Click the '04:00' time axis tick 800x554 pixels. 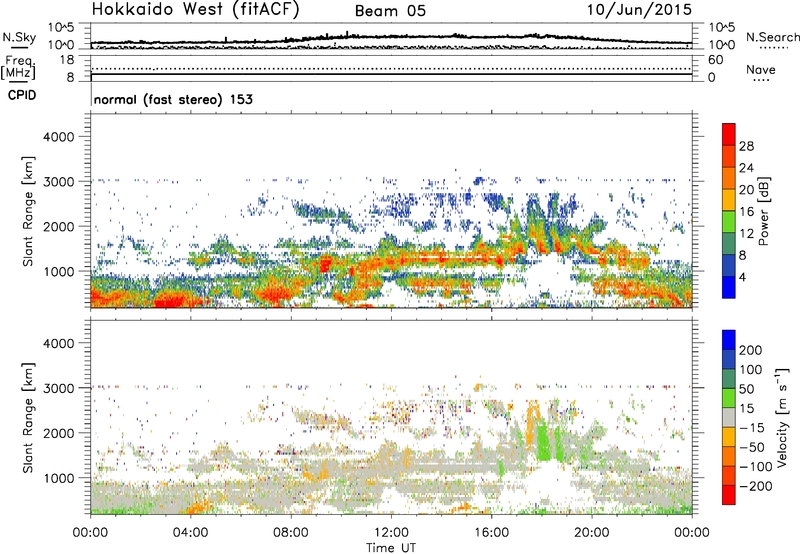(190, 533)
